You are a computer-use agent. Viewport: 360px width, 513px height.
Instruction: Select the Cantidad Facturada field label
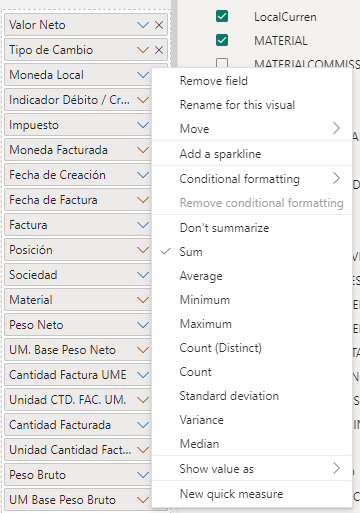[x=60, y=425]
